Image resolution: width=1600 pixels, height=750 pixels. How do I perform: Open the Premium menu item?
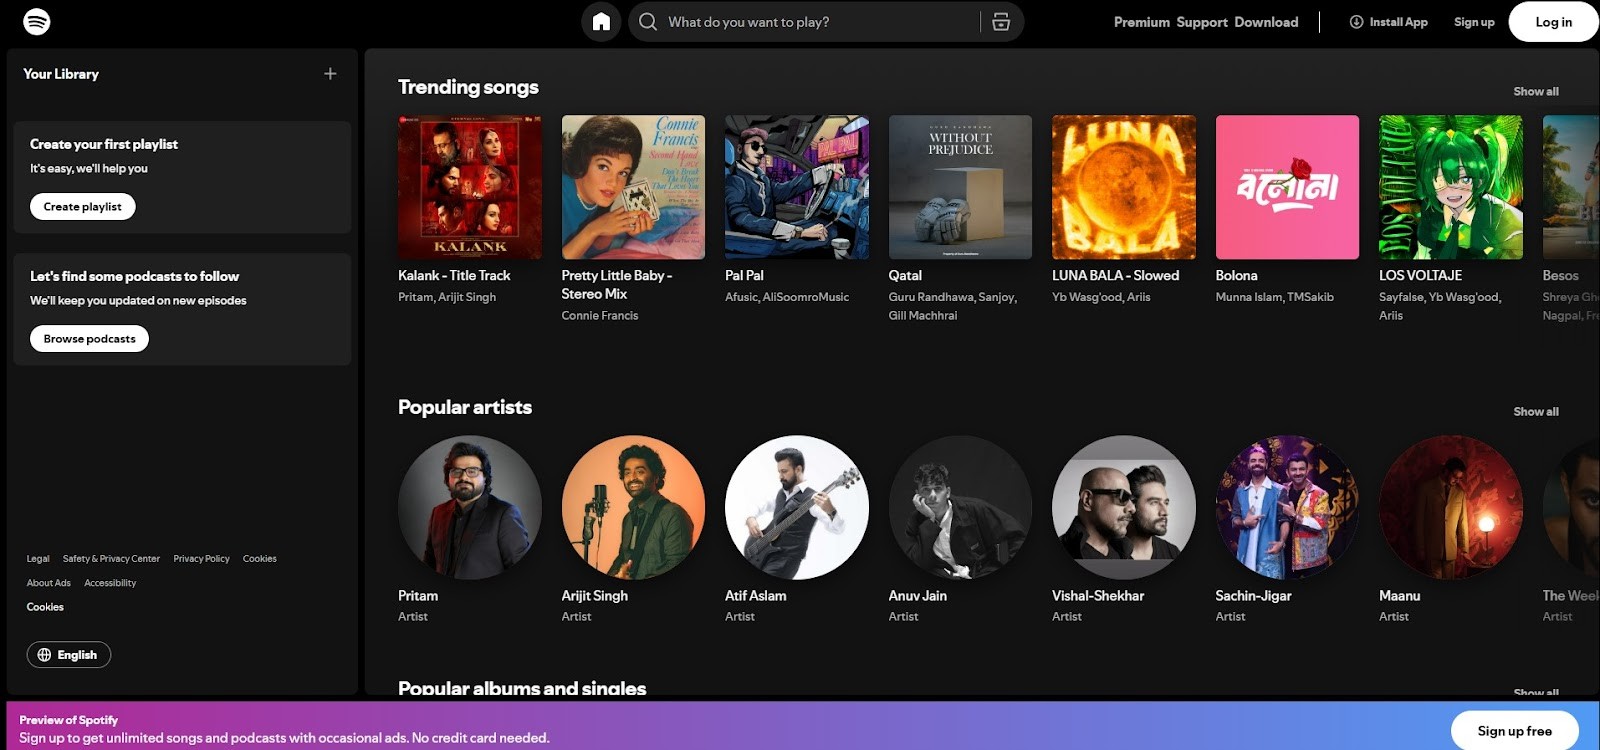coord(1142,22)
